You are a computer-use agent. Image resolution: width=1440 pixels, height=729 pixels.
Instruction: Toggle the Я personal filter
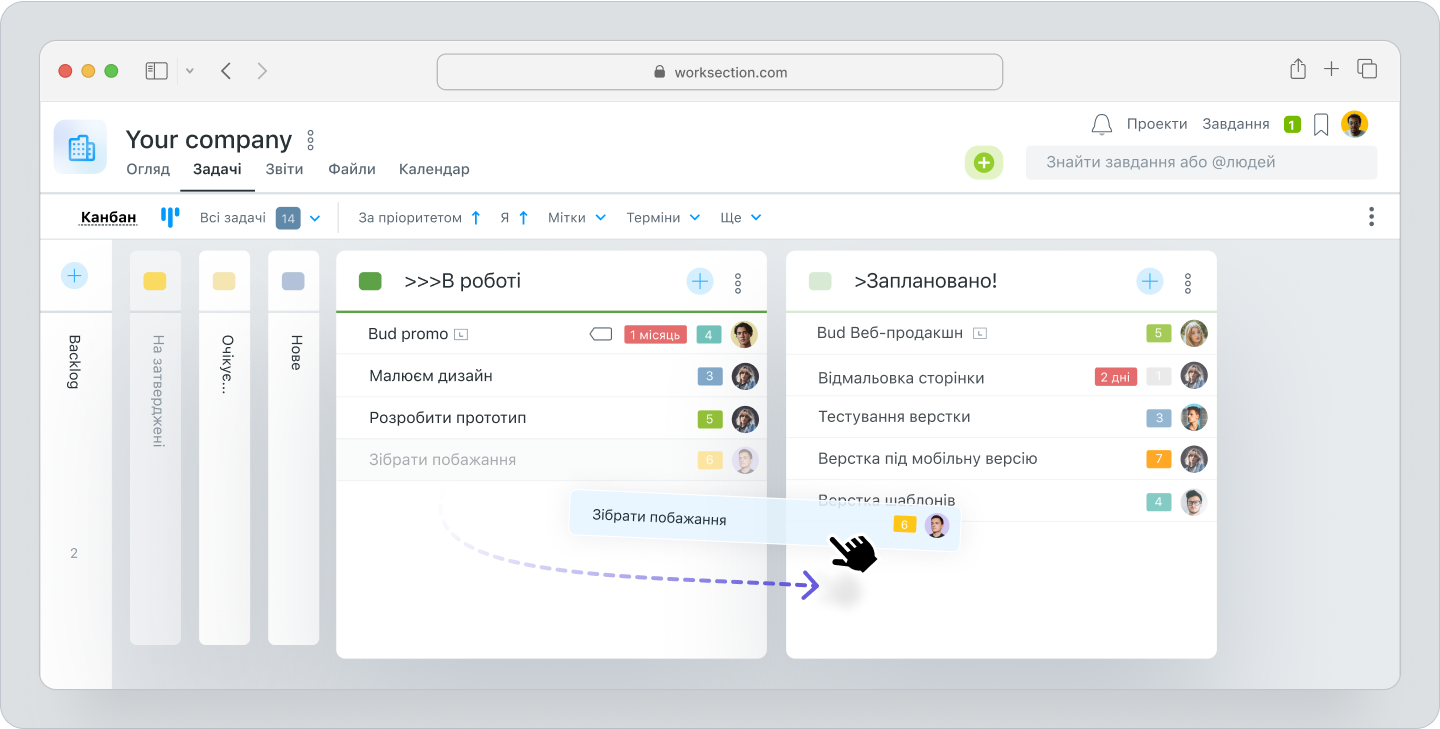[514, 217]
